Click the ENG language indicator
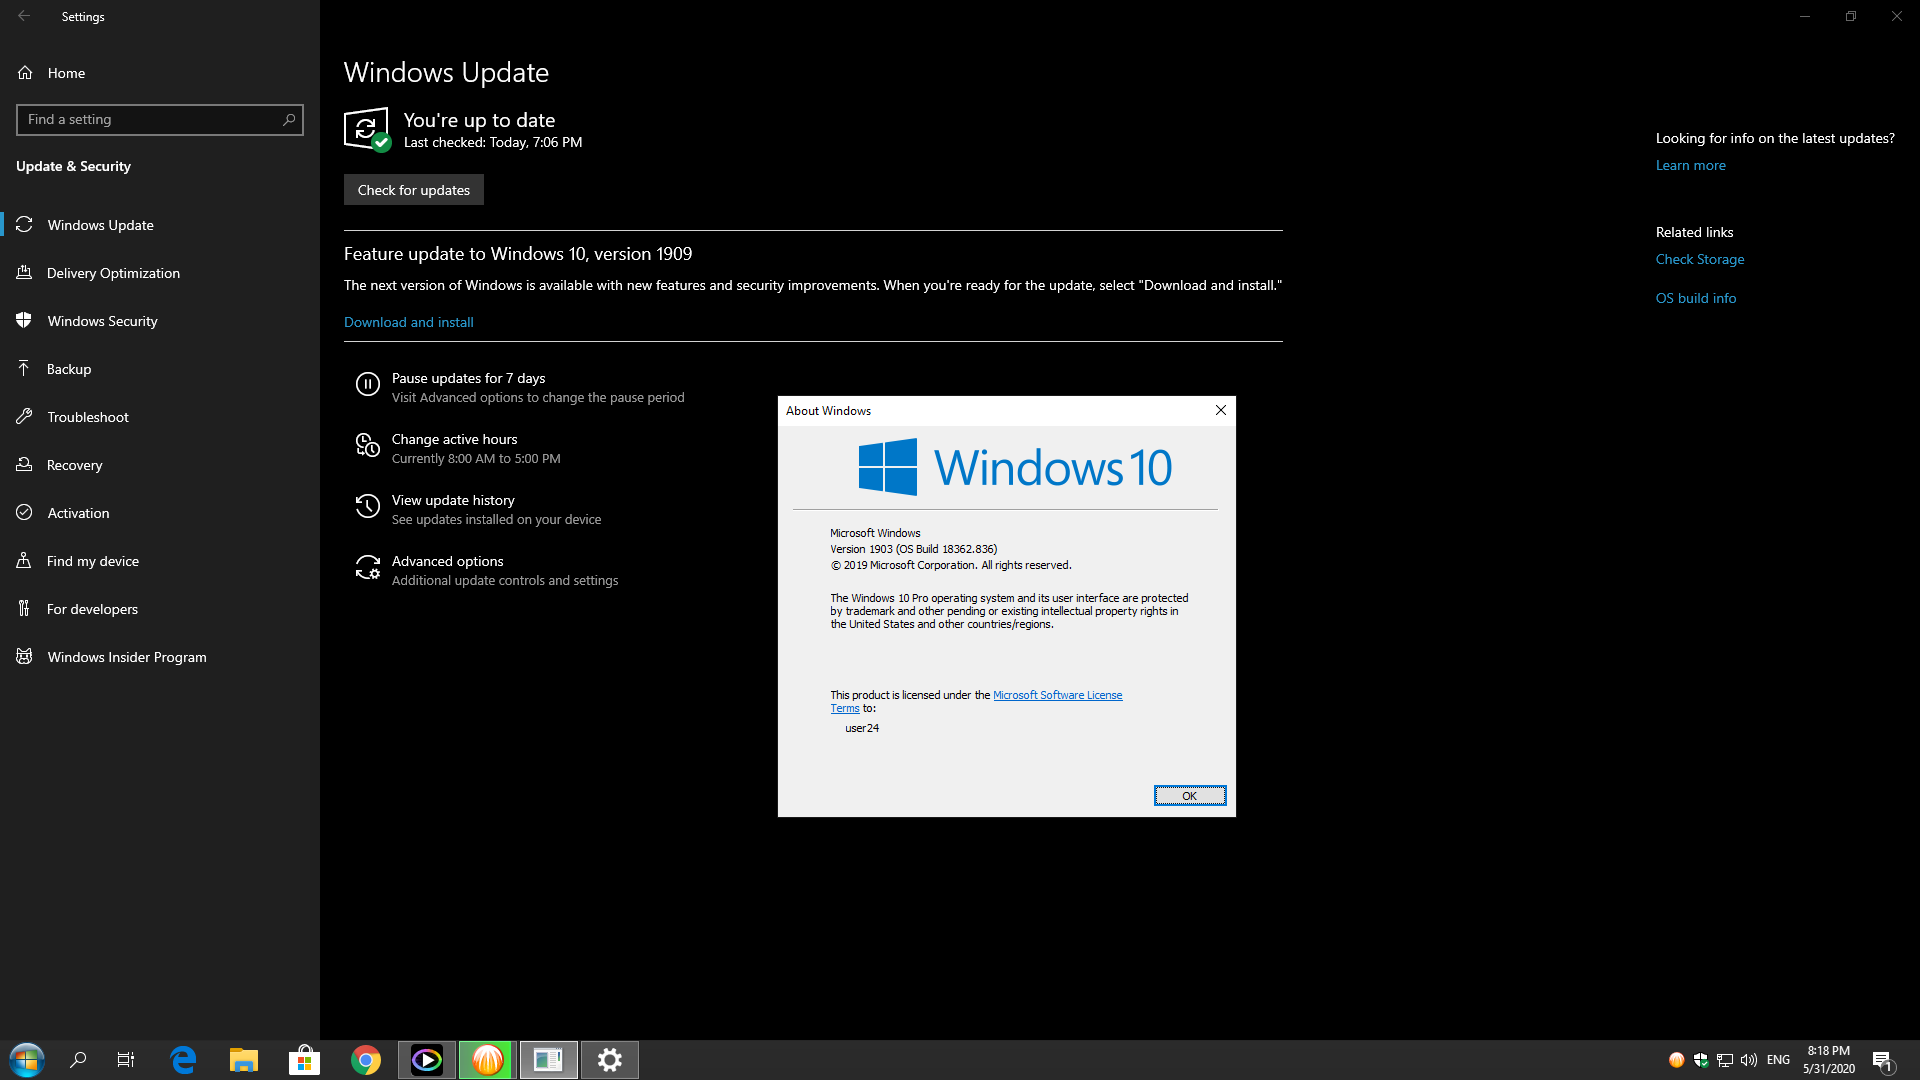 point(1778,1060)
